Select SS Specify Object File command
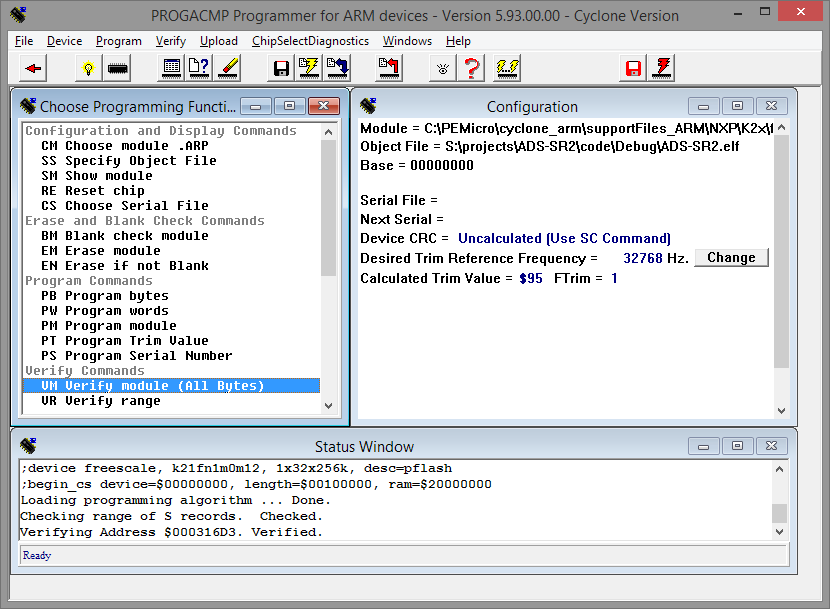 (172, 160)
